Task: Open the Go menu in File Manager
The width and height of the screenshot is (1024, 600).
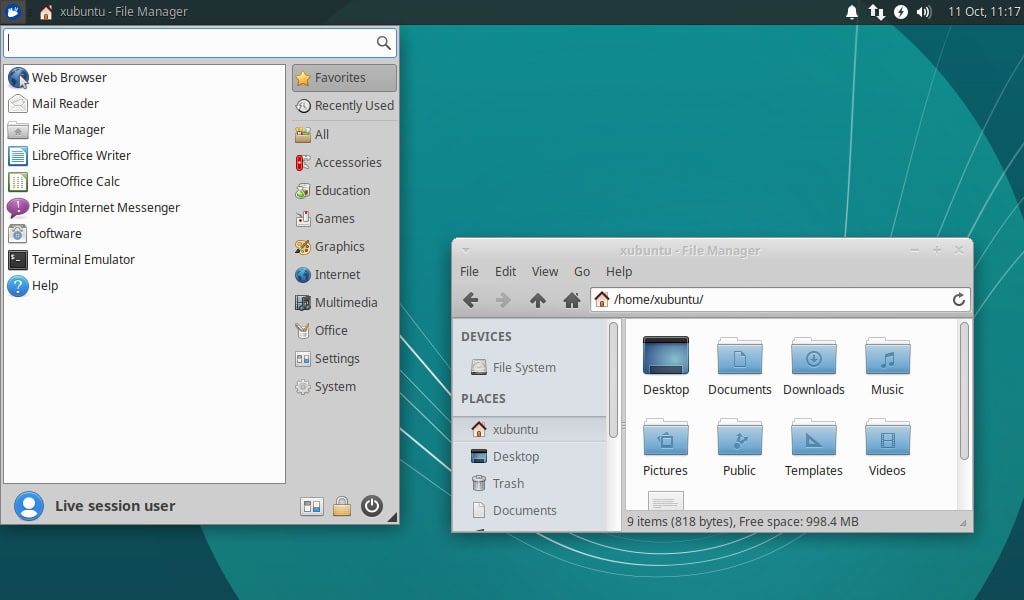Action: pos(582,271)
